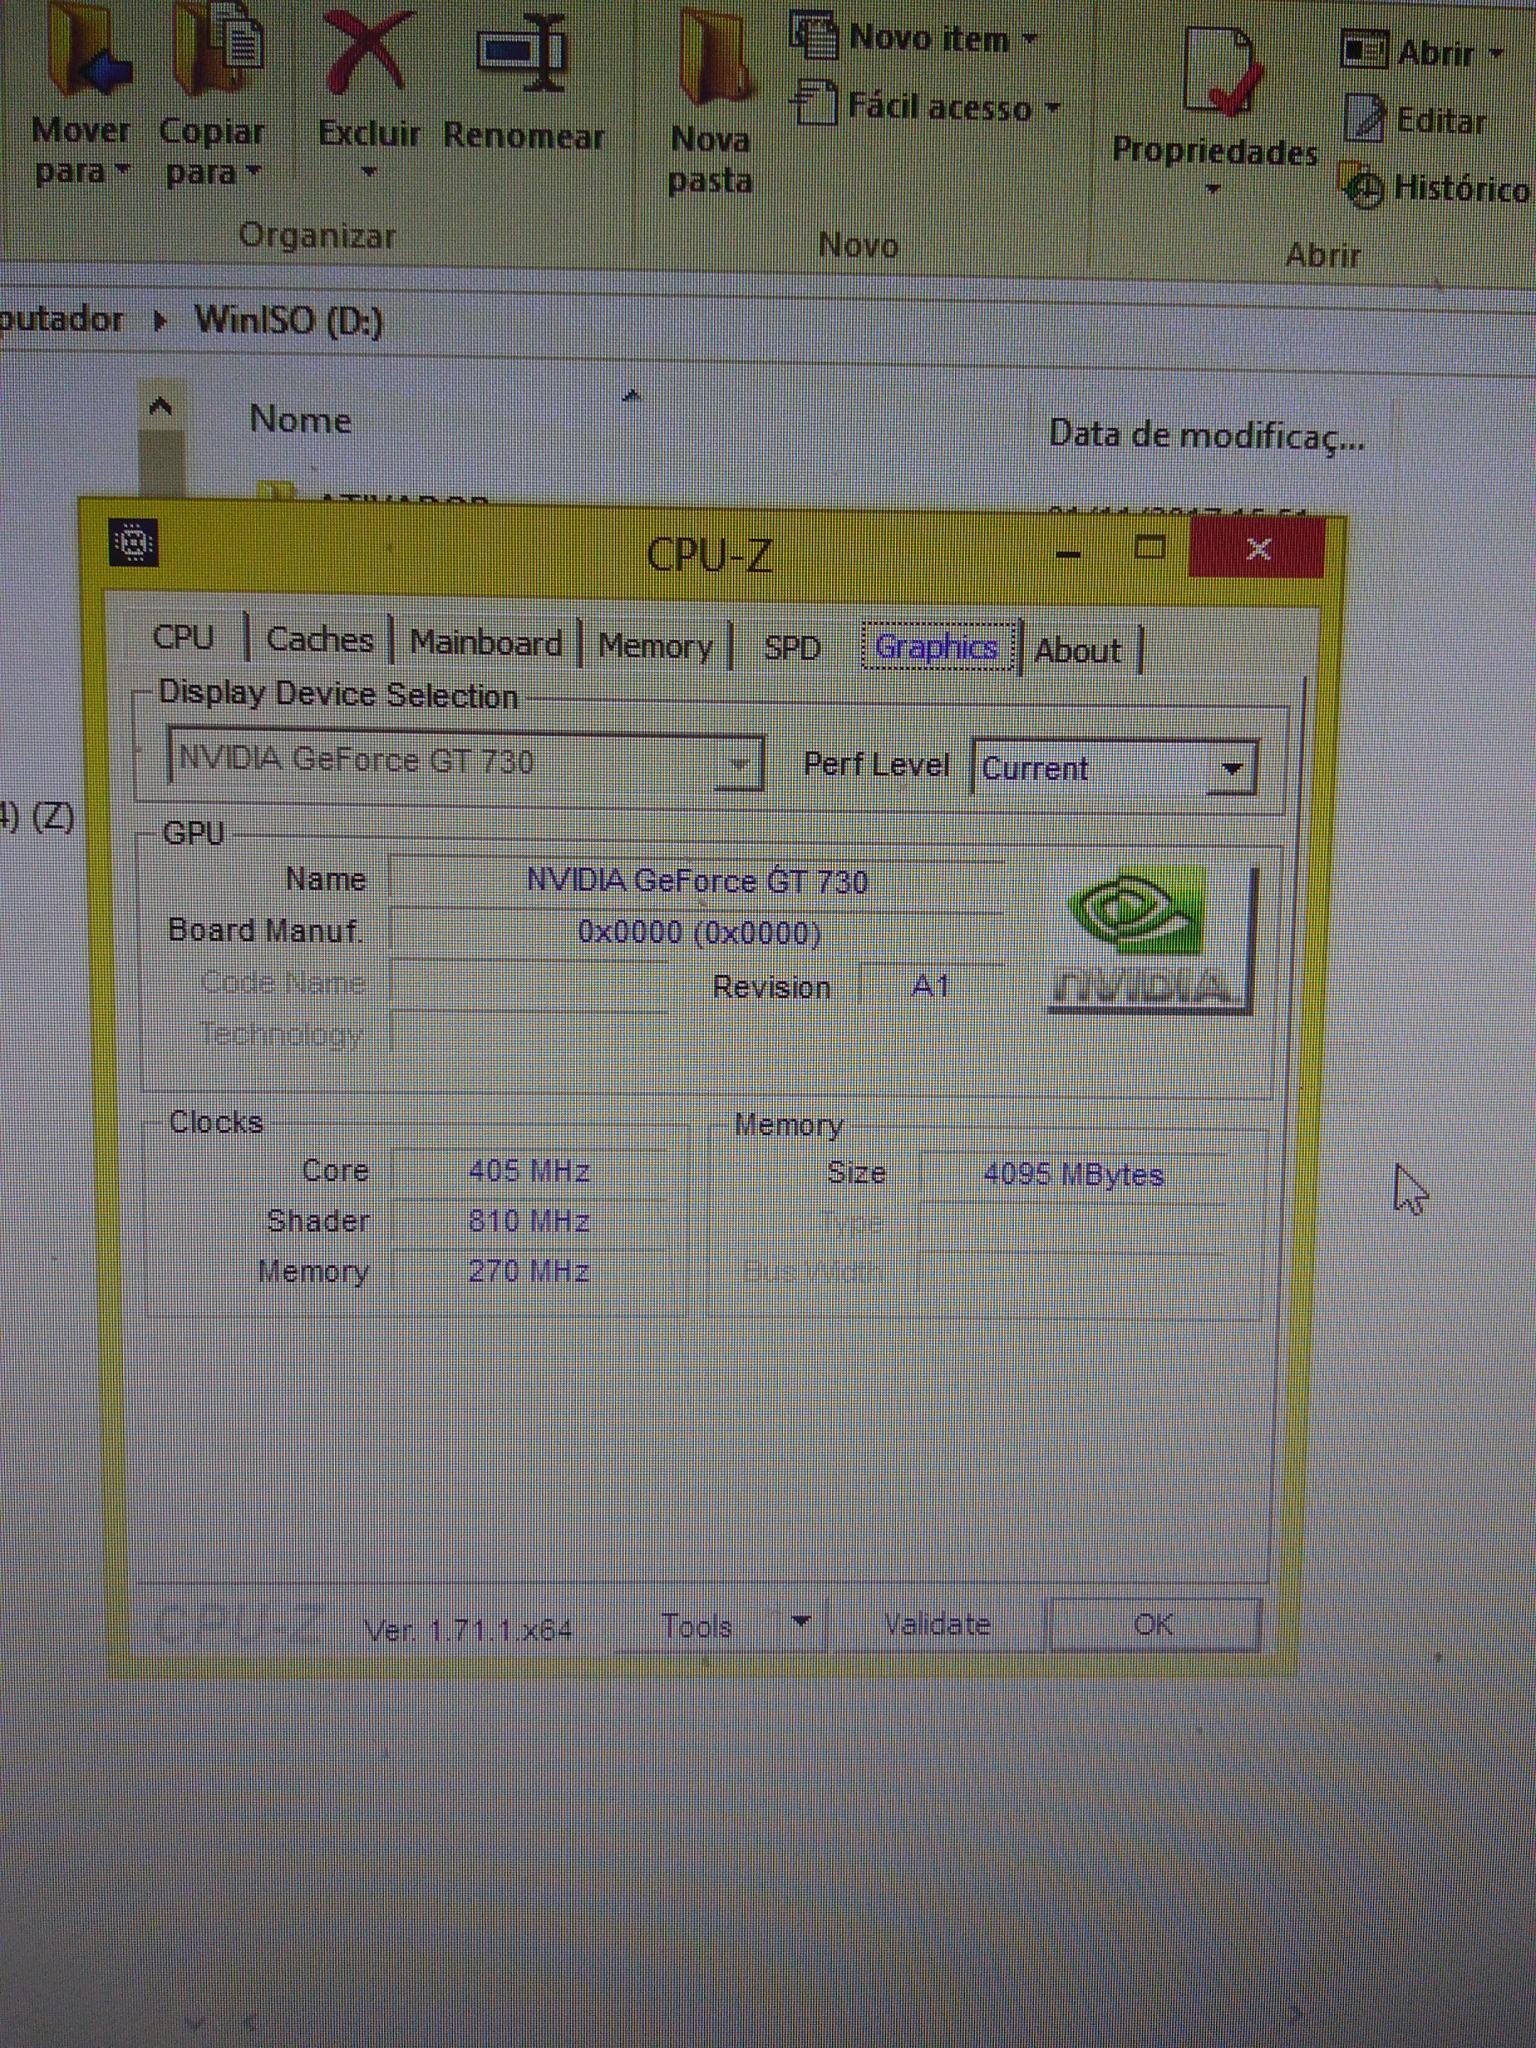This screenshot has width=1536, height=2048.
Task: Switch to the Caches tab
Action: pyautogui.click(x=319, y=639)
